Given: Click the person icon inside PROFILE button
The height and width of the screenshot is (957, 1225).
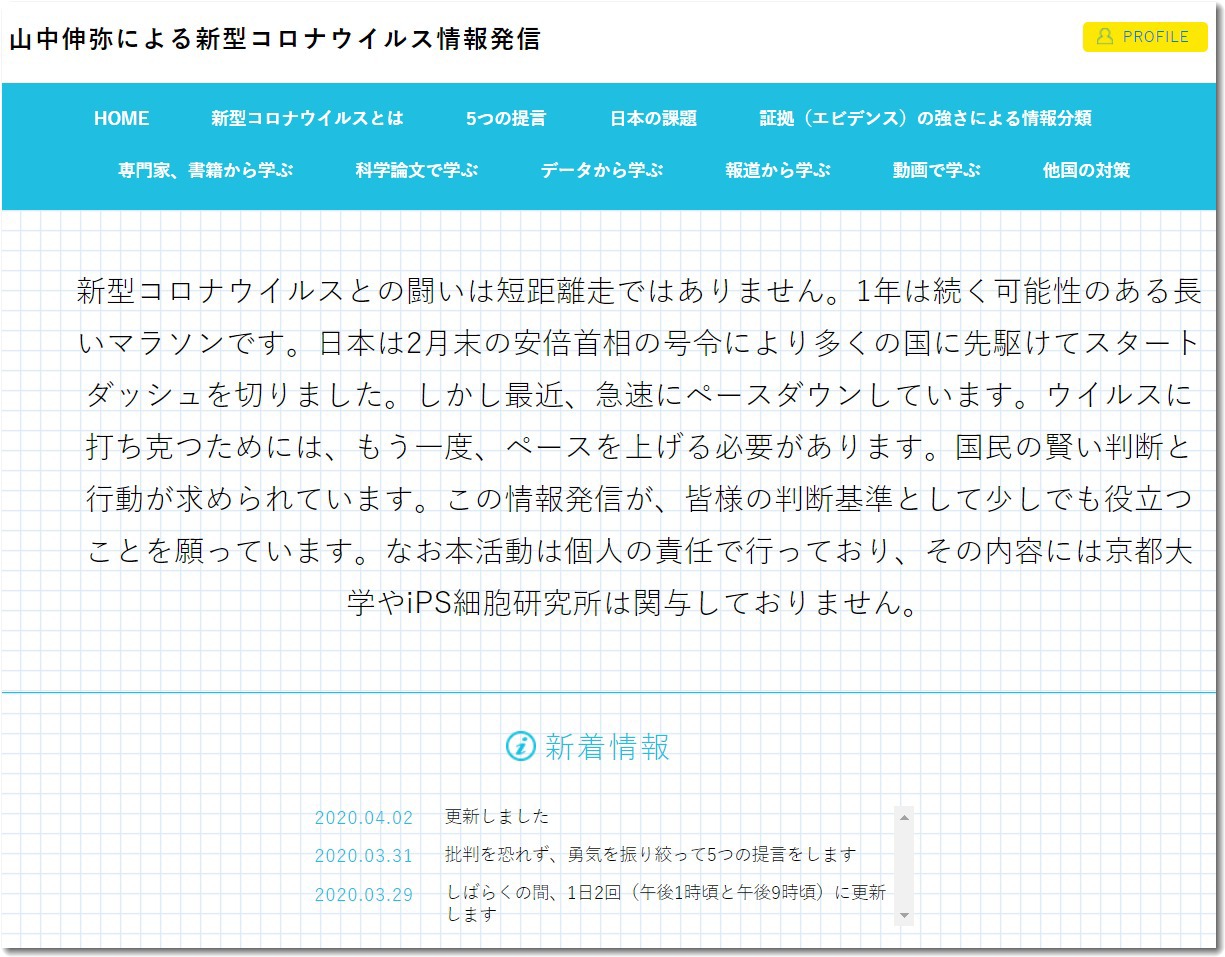Looking at the screenshot, I should (1103, 37).
